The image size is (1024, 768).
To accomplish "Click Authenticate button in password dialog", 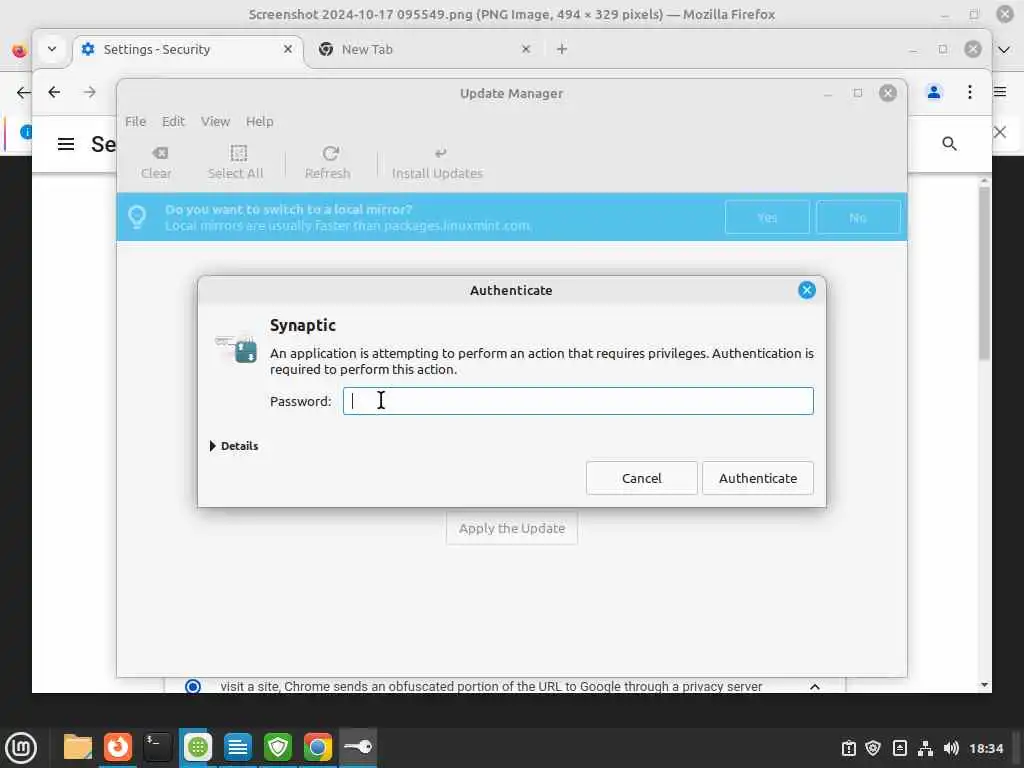I will (758, 478).
